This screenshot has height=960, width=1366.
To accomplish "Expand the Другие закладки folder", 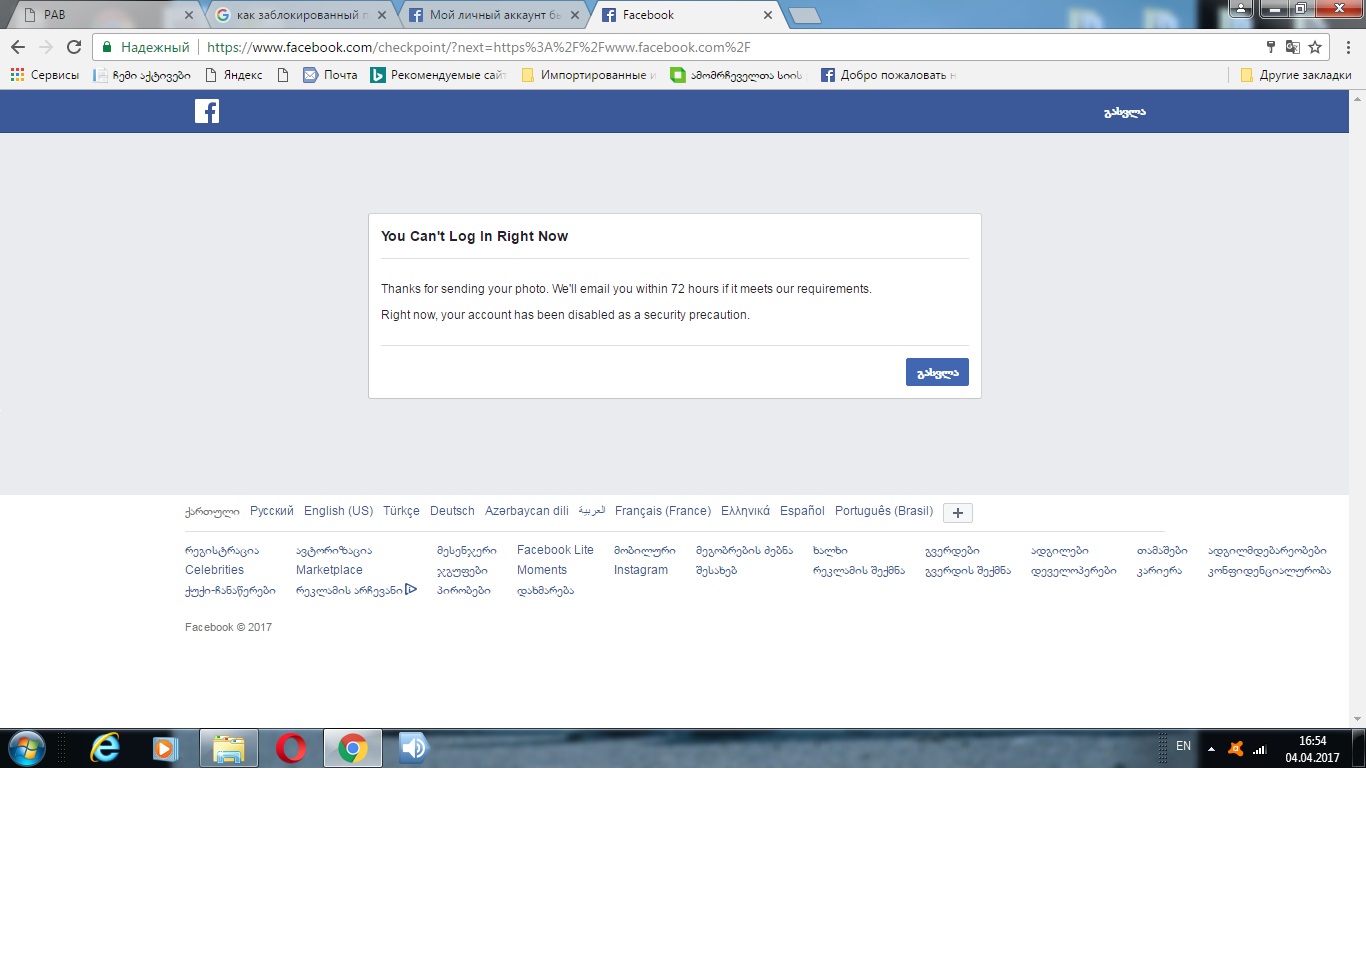I will pos(1295,75).
